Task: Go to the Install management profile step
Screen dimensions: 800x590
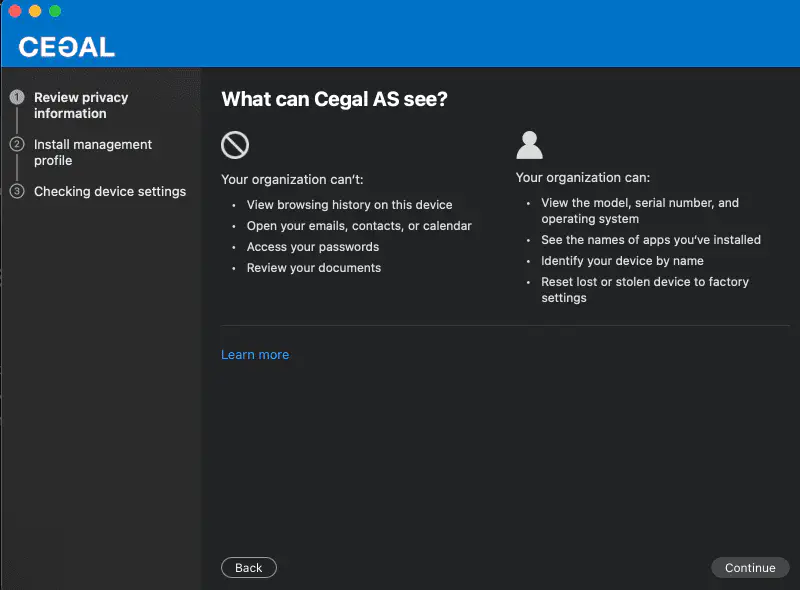Action: click(x=92, y=152)
